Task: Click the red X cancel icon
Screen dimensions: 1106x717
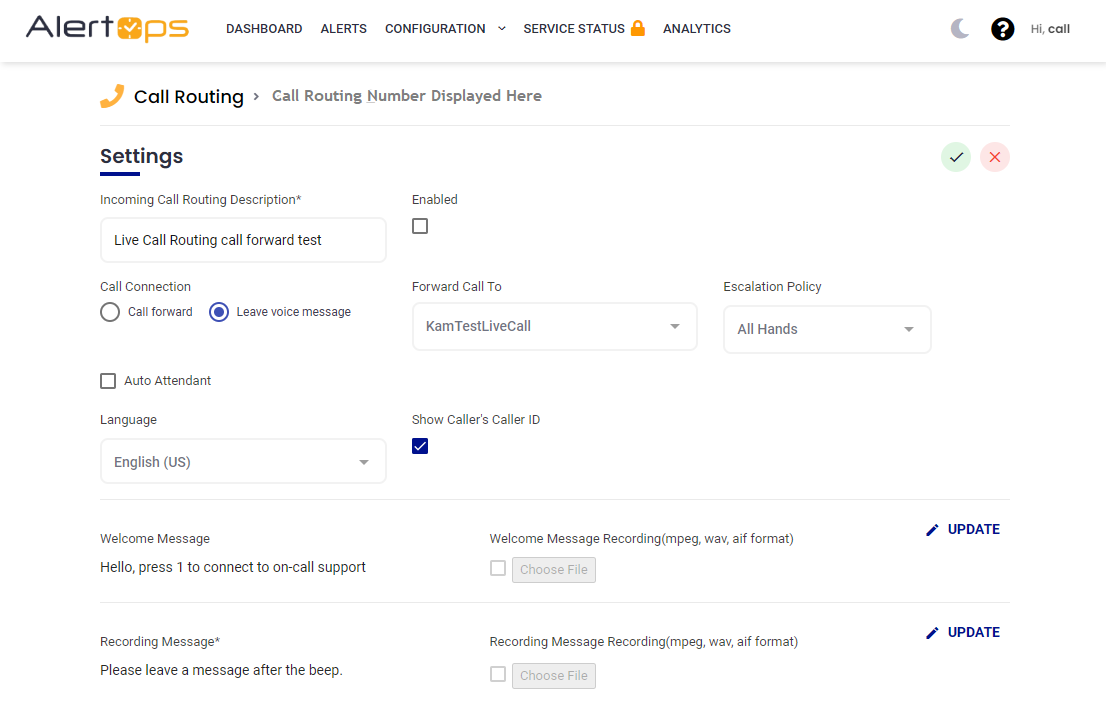Action: click(x=994, y=157)
